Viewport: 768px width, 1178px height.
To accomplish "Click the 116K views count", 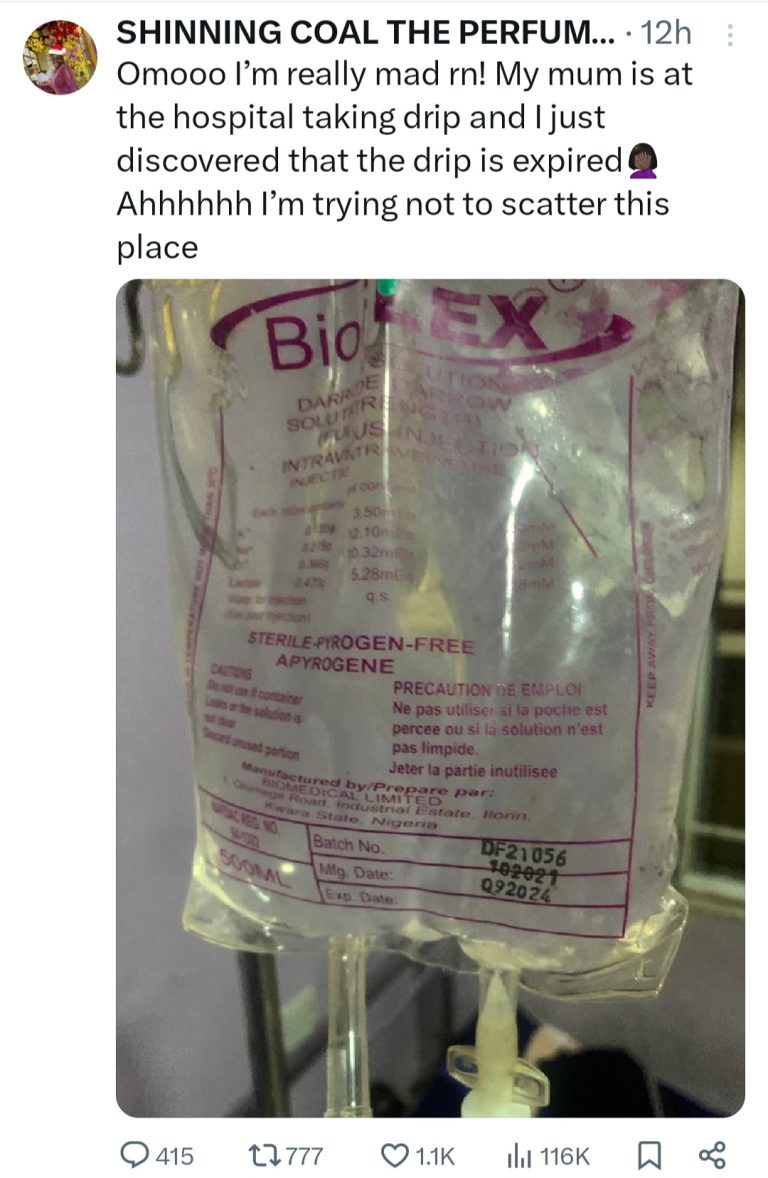I will point(564,1155).
